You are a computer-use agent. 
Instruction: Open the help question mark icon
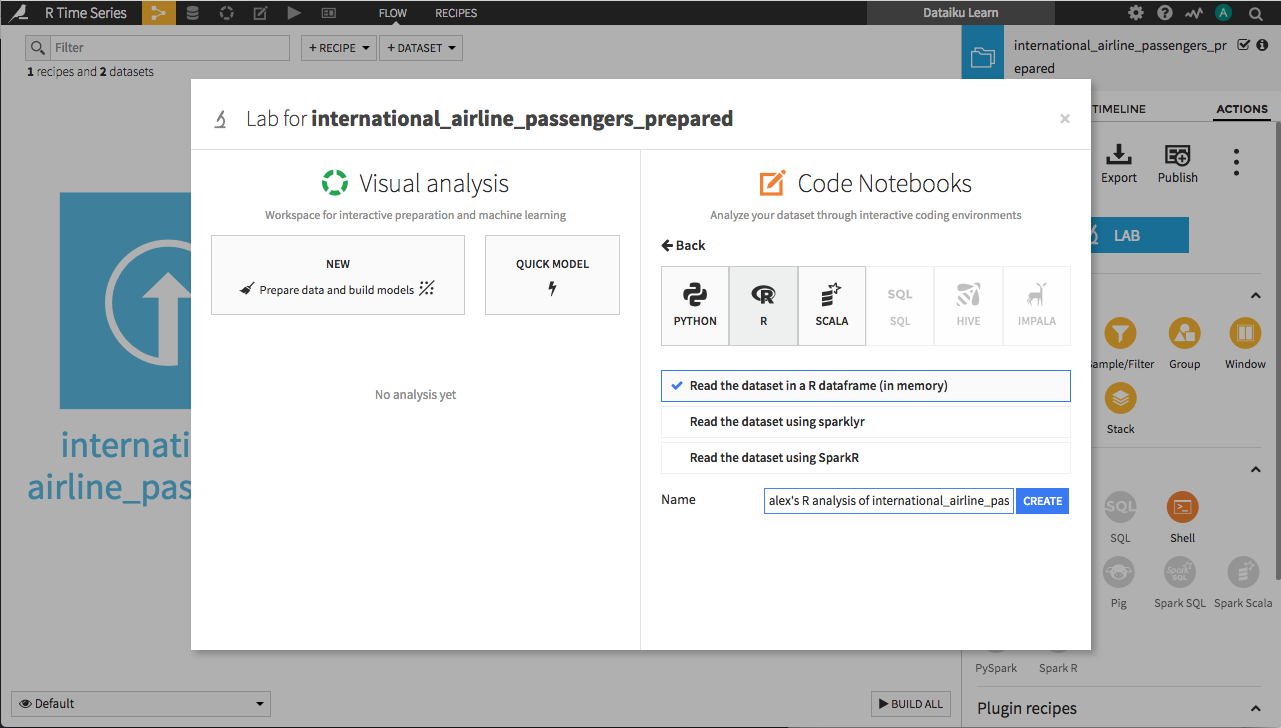coord(1165,13)
